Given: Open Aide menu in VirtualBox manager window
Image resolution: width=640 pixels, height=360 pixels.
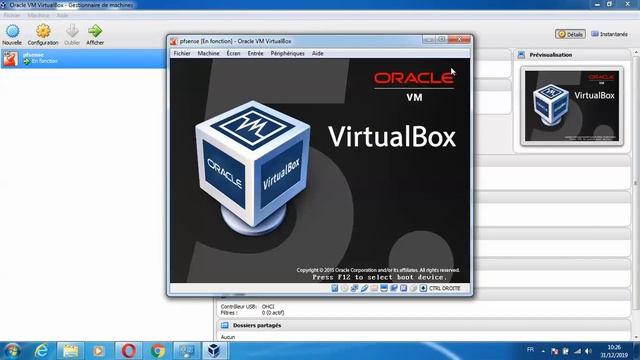Looking at the screenshot, I should point(62,16).
